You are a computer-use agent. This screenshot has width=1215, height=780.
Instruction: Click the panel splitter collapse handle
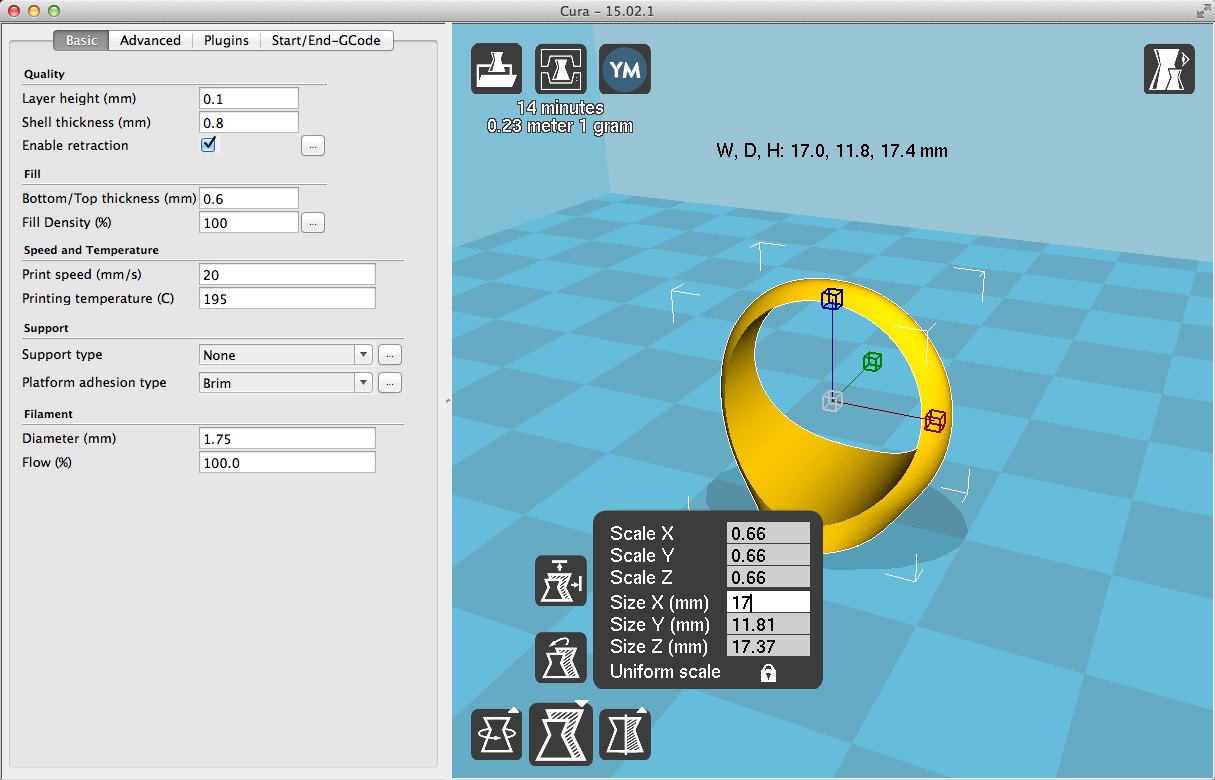[446, 400]
